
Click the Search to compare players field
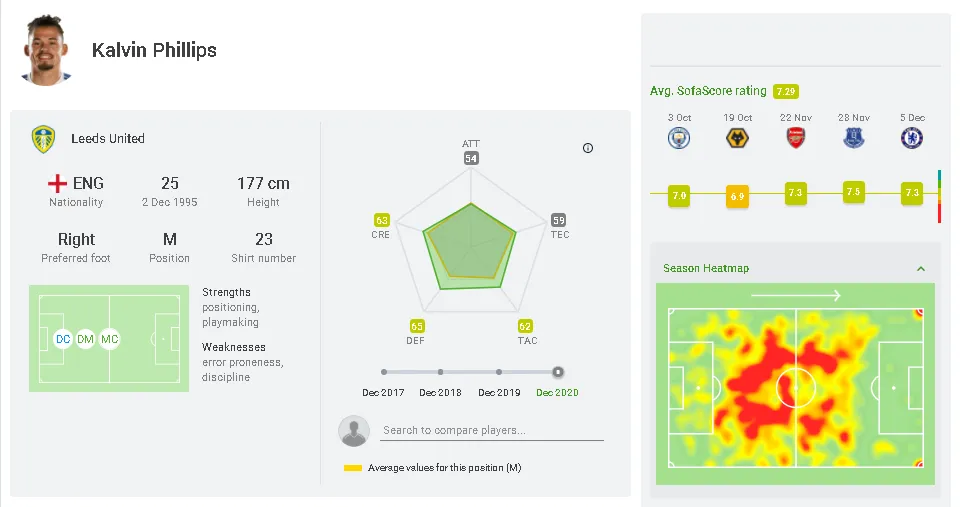click(492, 431)
